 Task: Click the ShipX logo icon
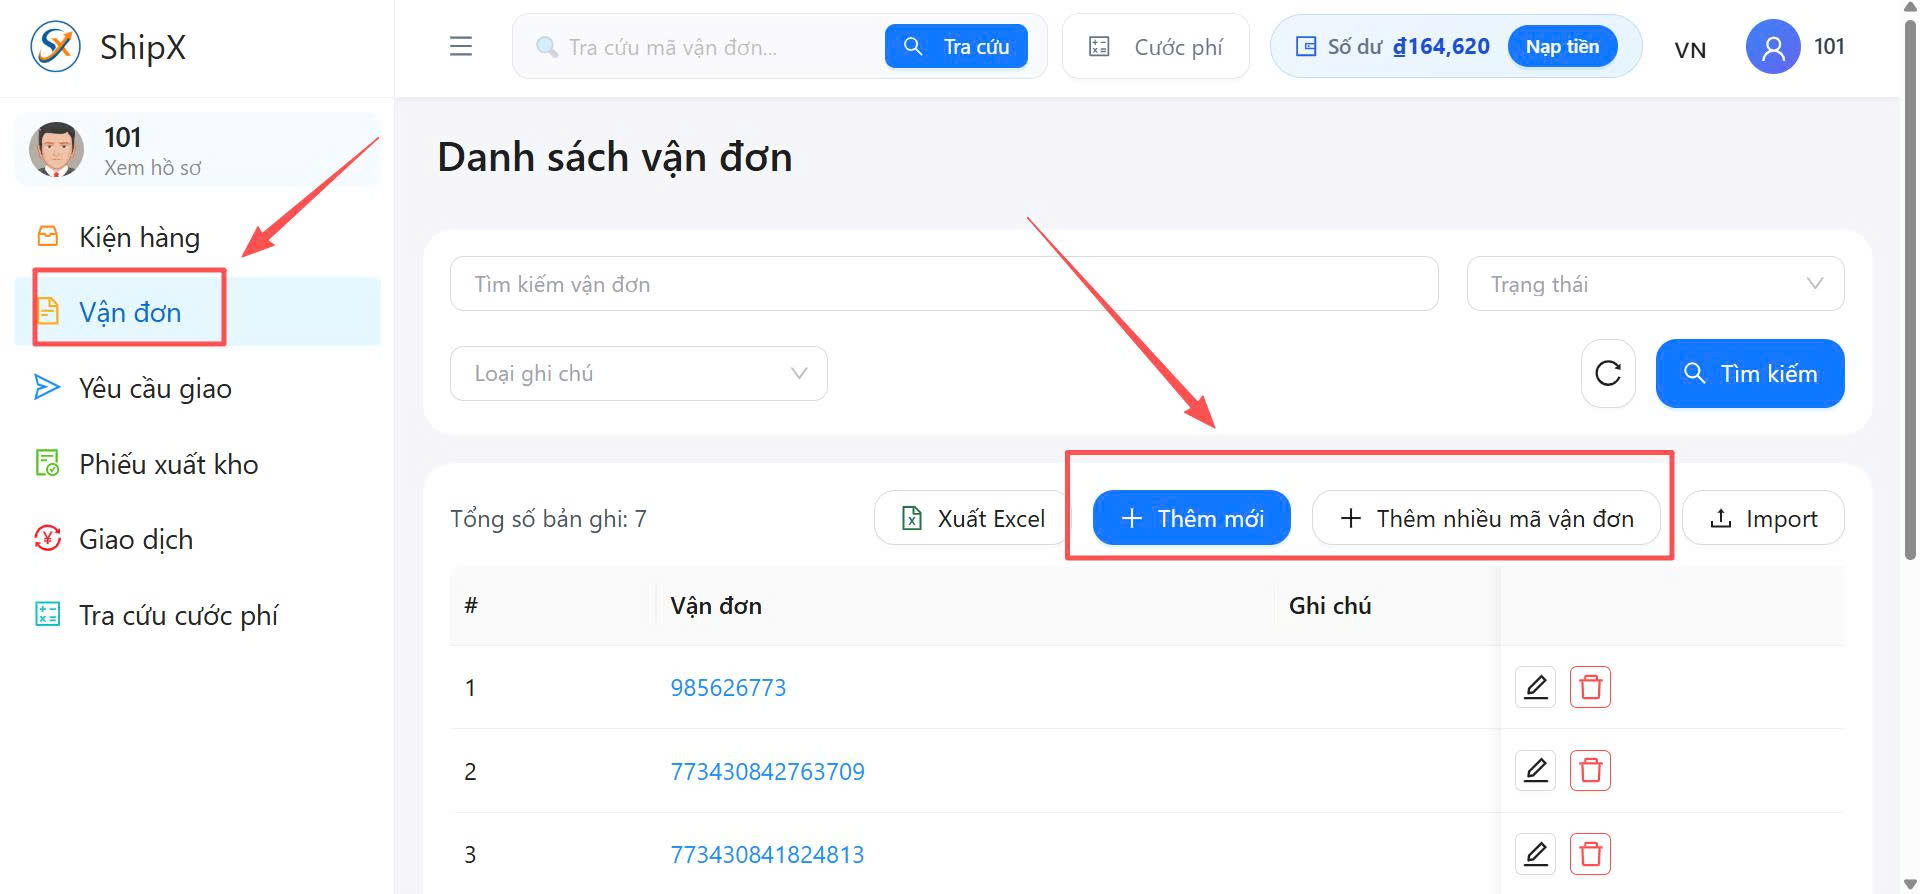click(x=55, y=46)
